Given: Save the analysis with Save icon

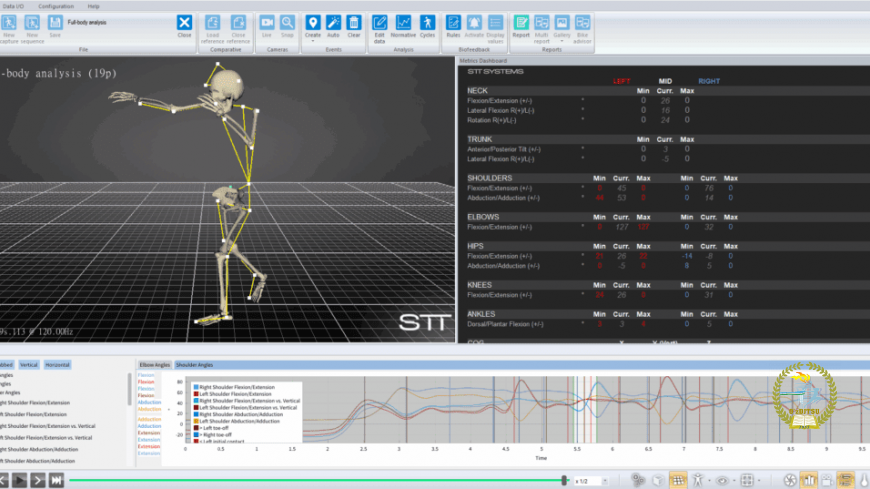Looking at the screenshot, I should (54, 23).
